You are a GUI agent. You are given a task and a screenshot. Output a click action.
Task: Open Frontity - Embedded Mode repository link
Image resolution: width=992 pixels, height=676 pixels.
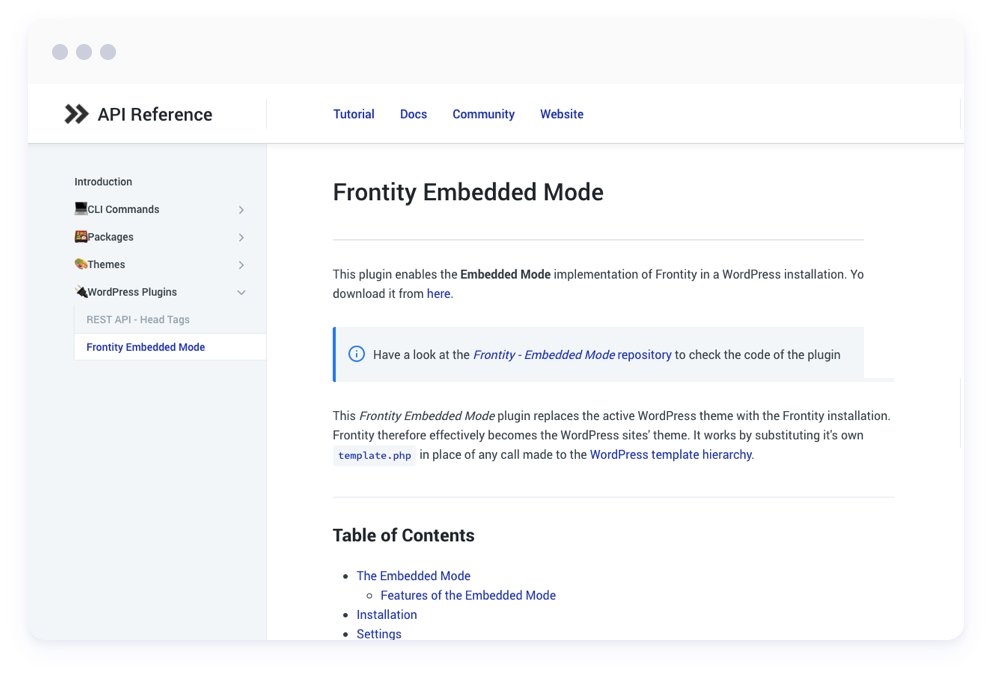point(572,355)
